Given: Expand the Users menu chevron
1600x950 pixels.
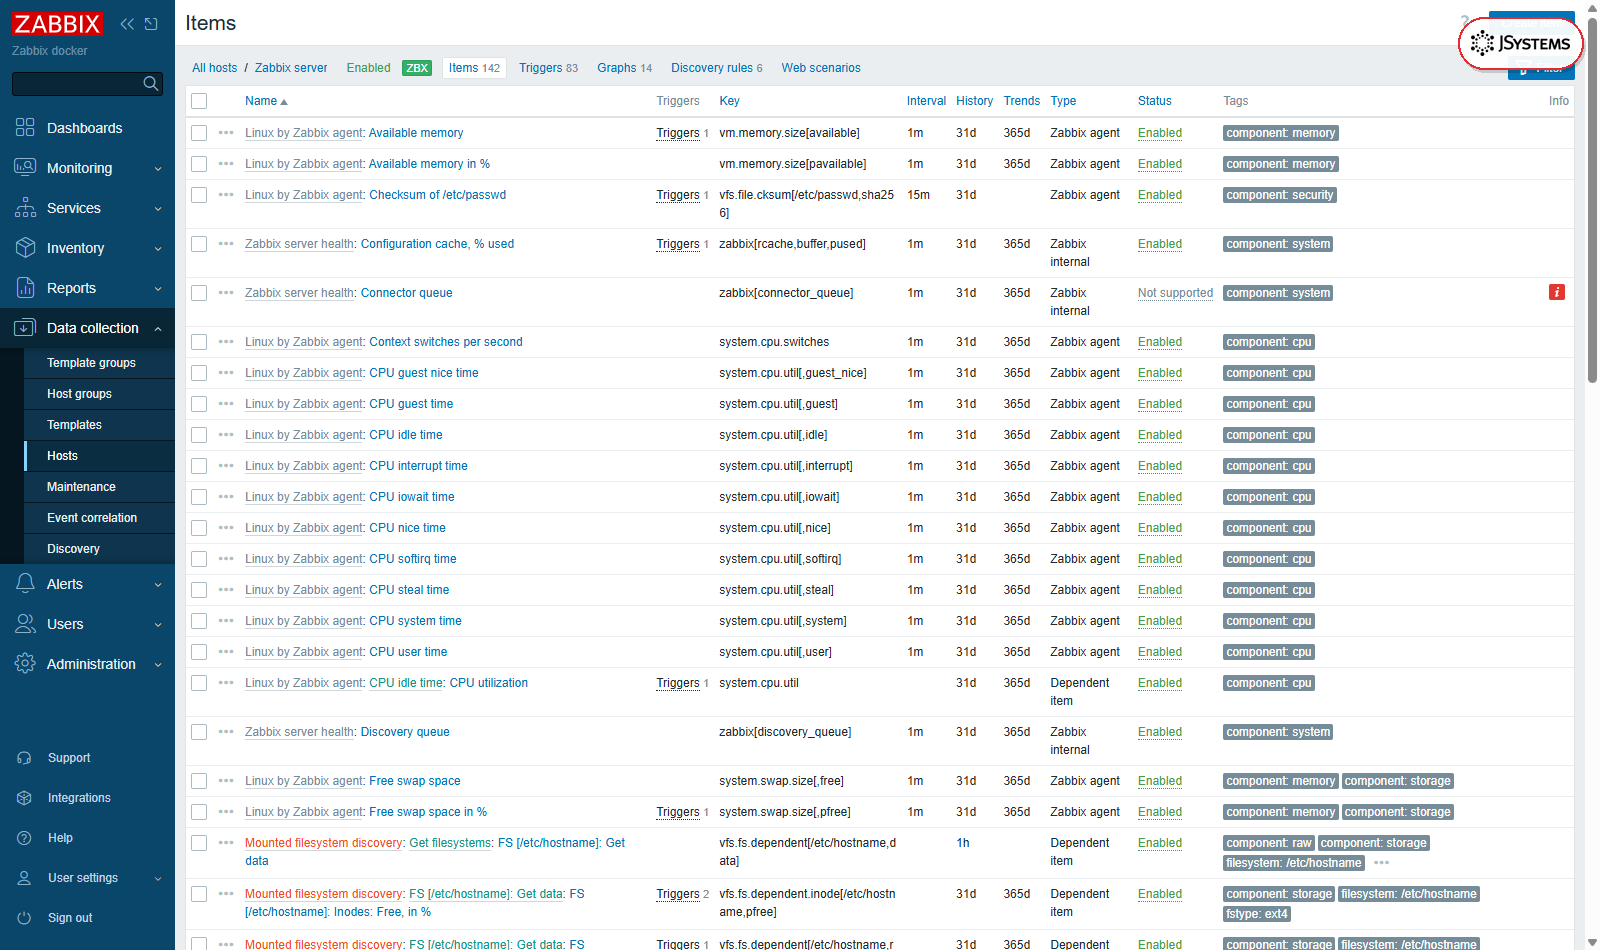Looking at the screenshot, I should 158,625.
